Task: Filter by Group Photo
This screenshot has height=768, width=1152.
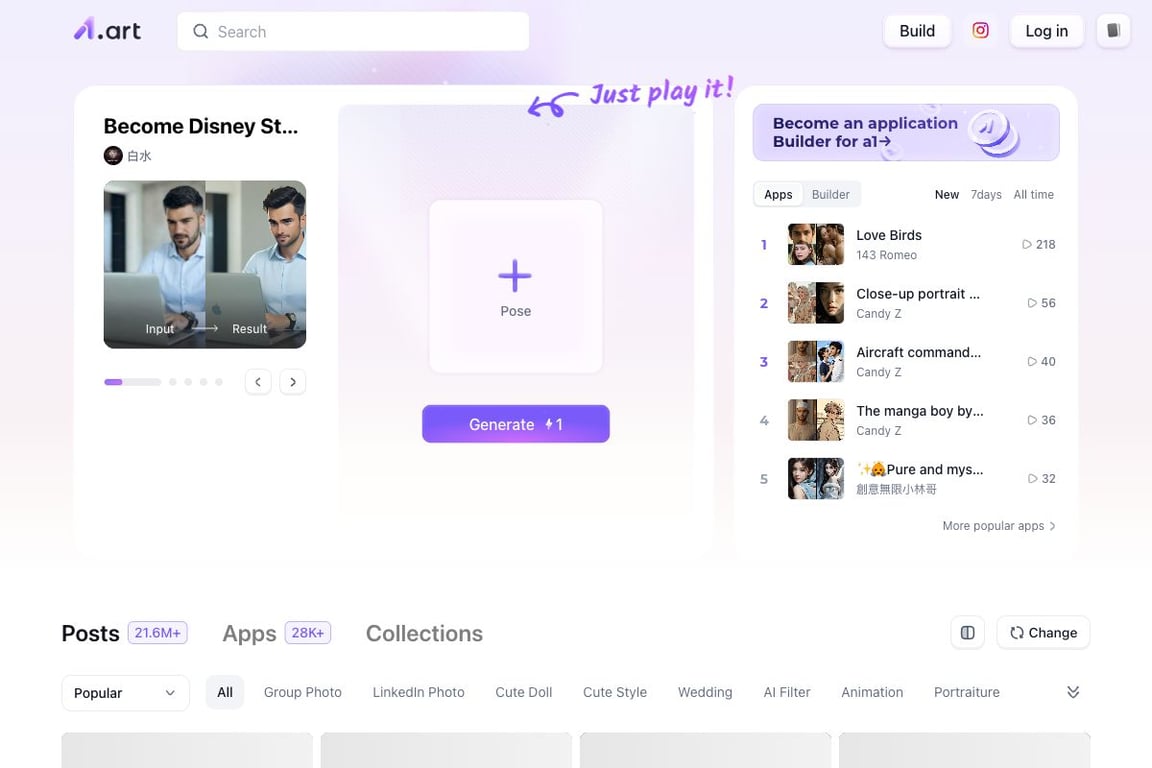Action: point(303,692)
